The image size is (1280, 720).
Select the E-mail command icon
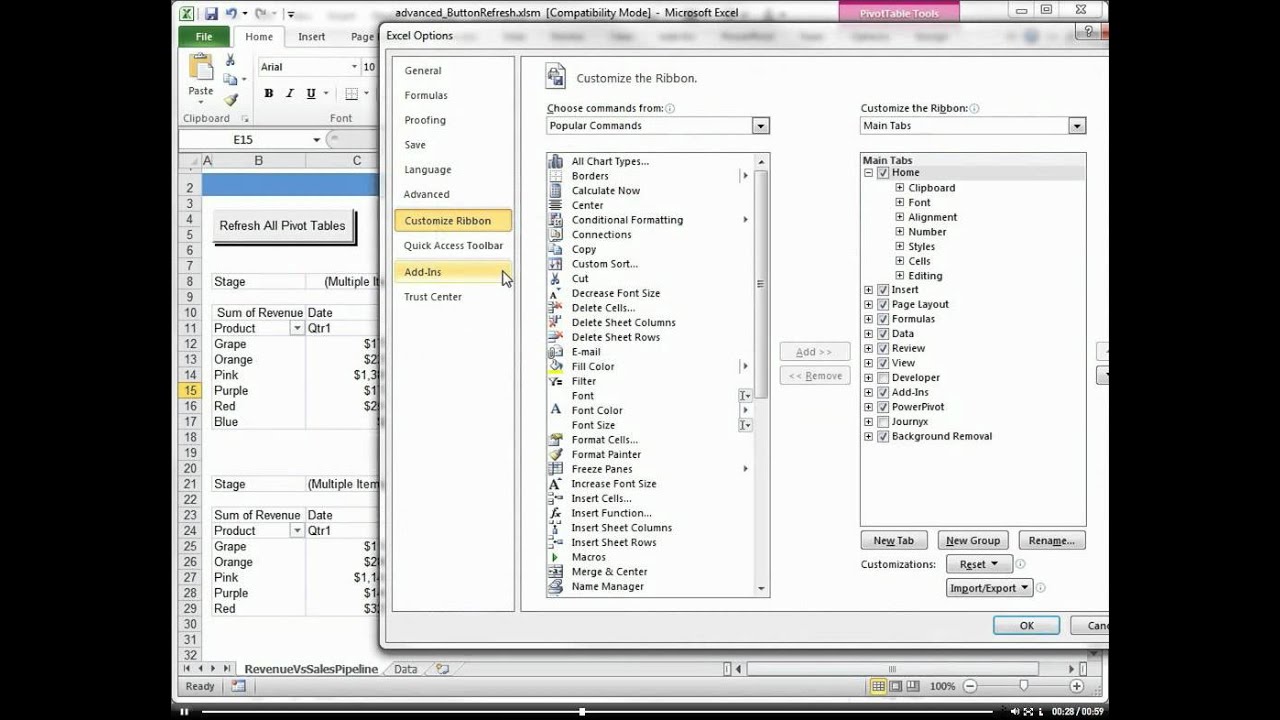556,352
